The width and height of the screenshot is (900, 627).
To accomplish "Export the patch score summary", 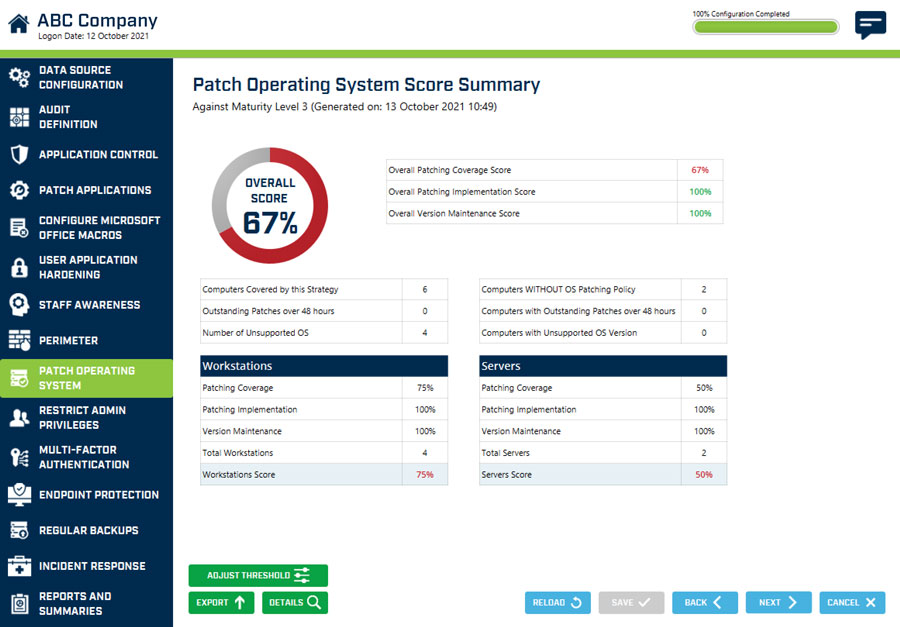I will click(x=220, y=602).
